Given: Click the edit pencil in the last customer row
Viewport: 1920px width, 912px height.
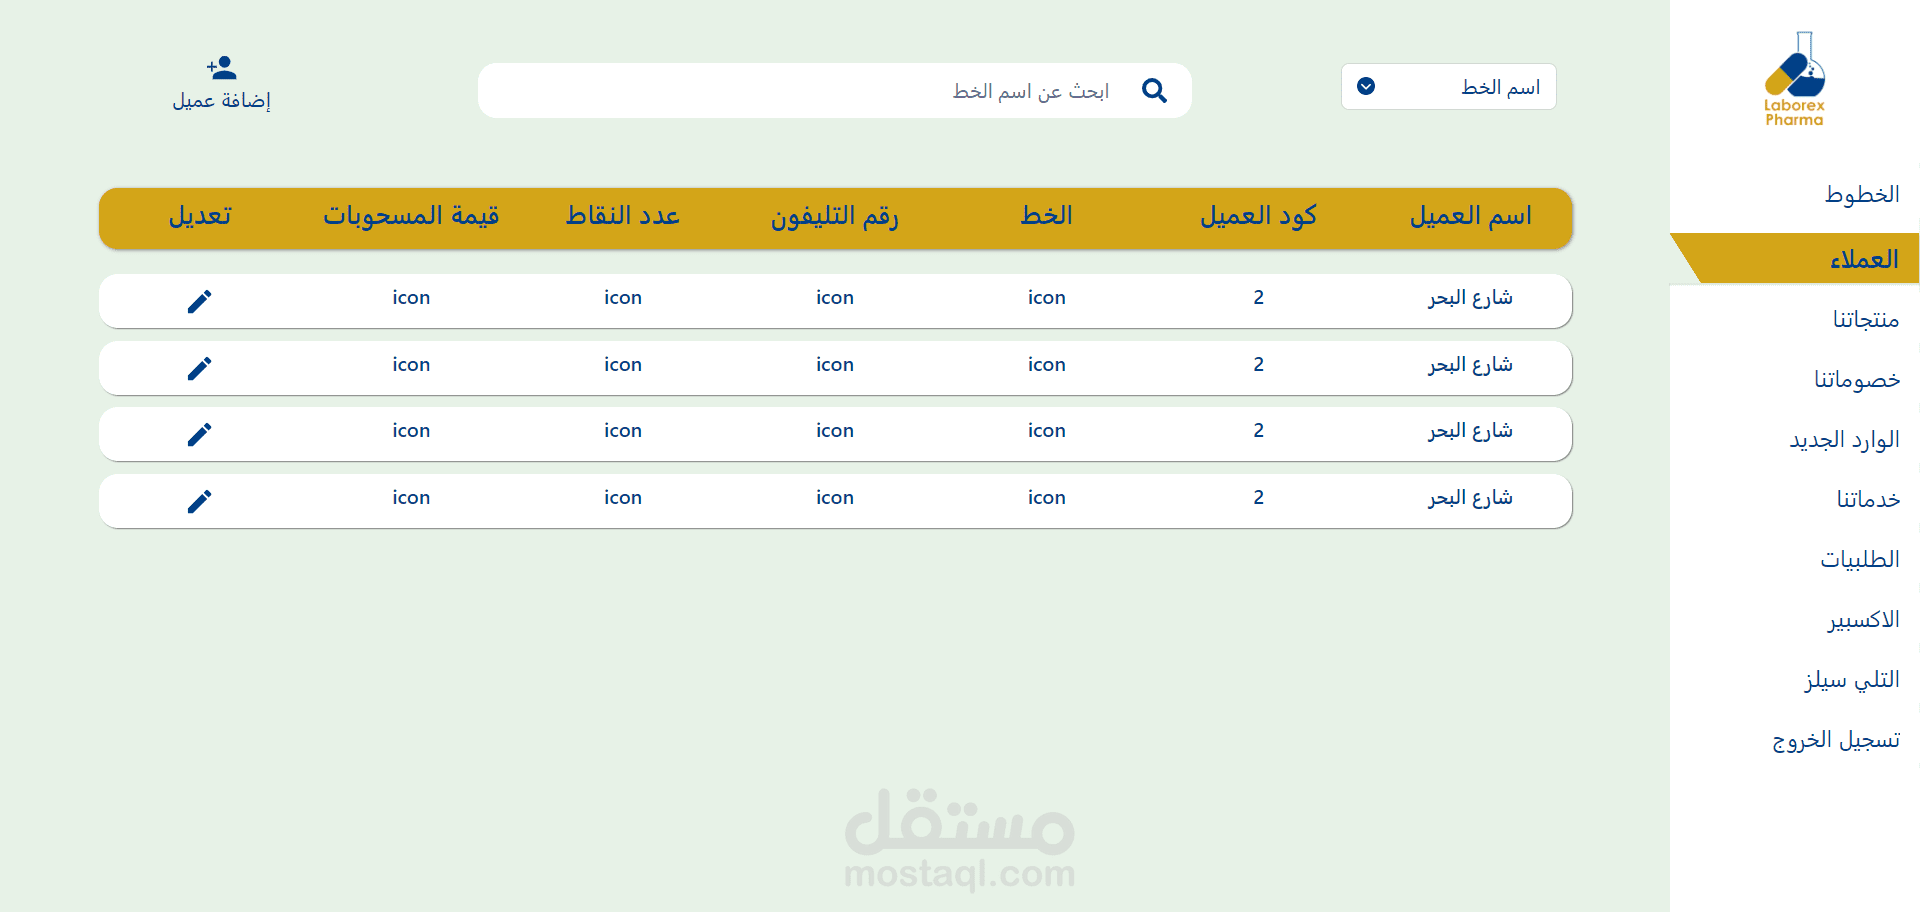Looking at the screenshot, I should 200,501.
